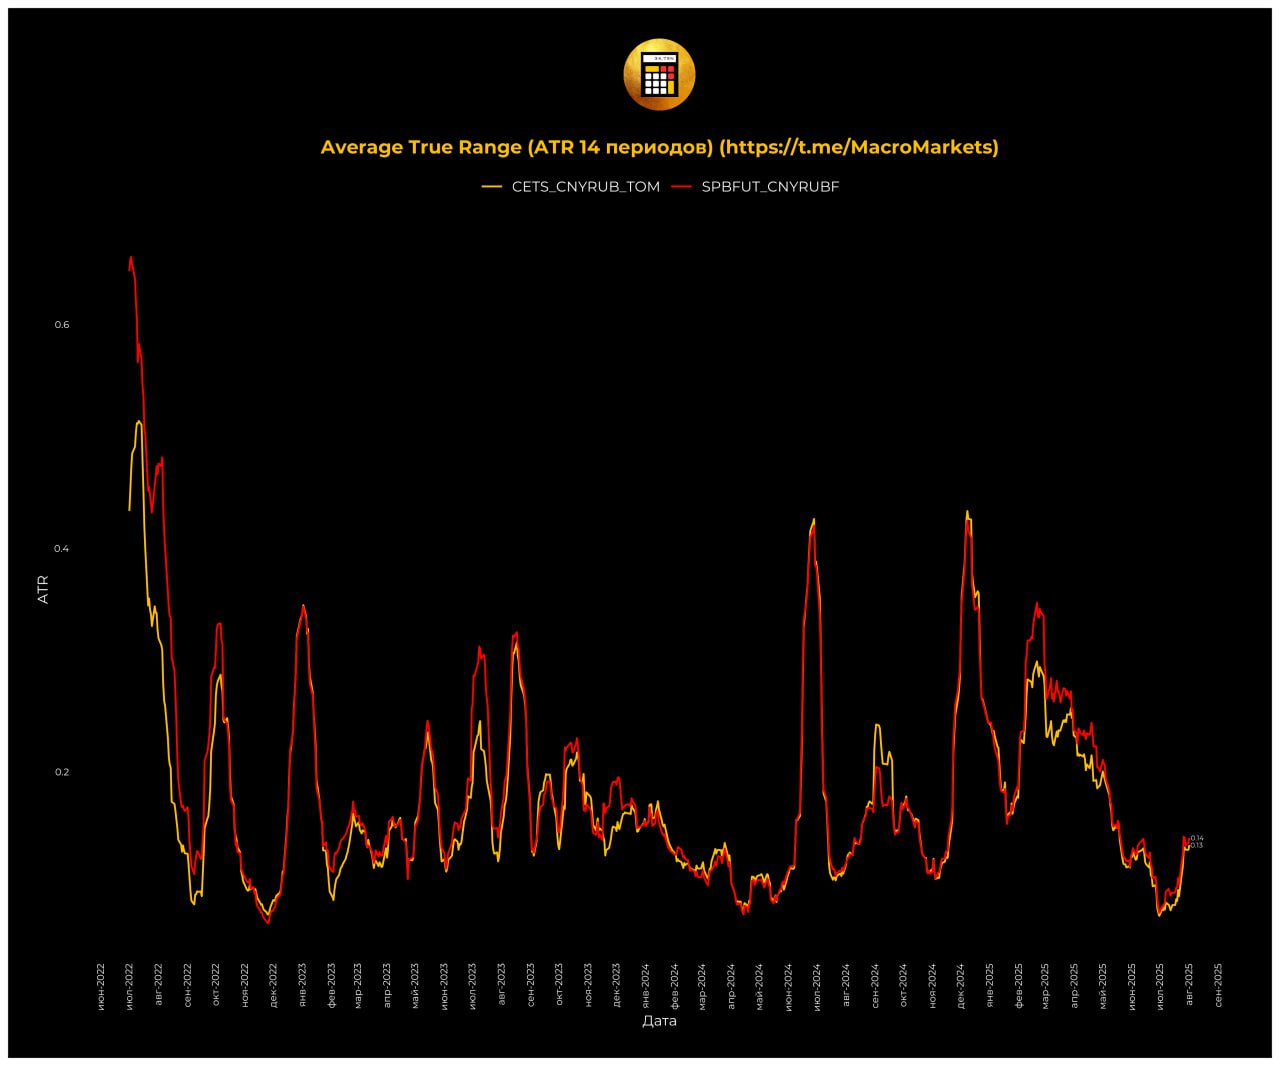
Task: Toggle the SPBFUT_CNYRUBF legend entry
Action: pyautogui.click(x=755, y=187)
